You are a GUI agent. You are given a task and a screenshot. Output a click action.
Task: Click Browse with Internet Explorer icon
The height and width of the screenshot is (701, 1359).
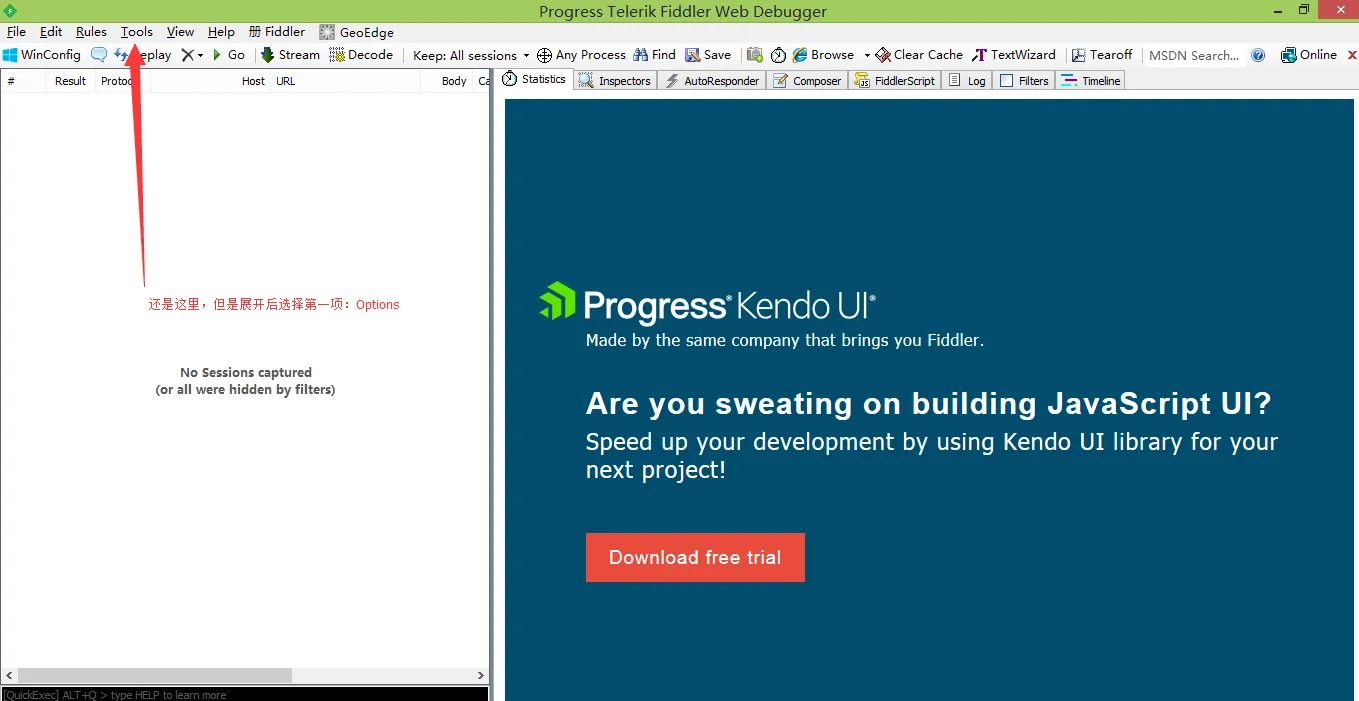pyautogui.click(x=824, y=55)
